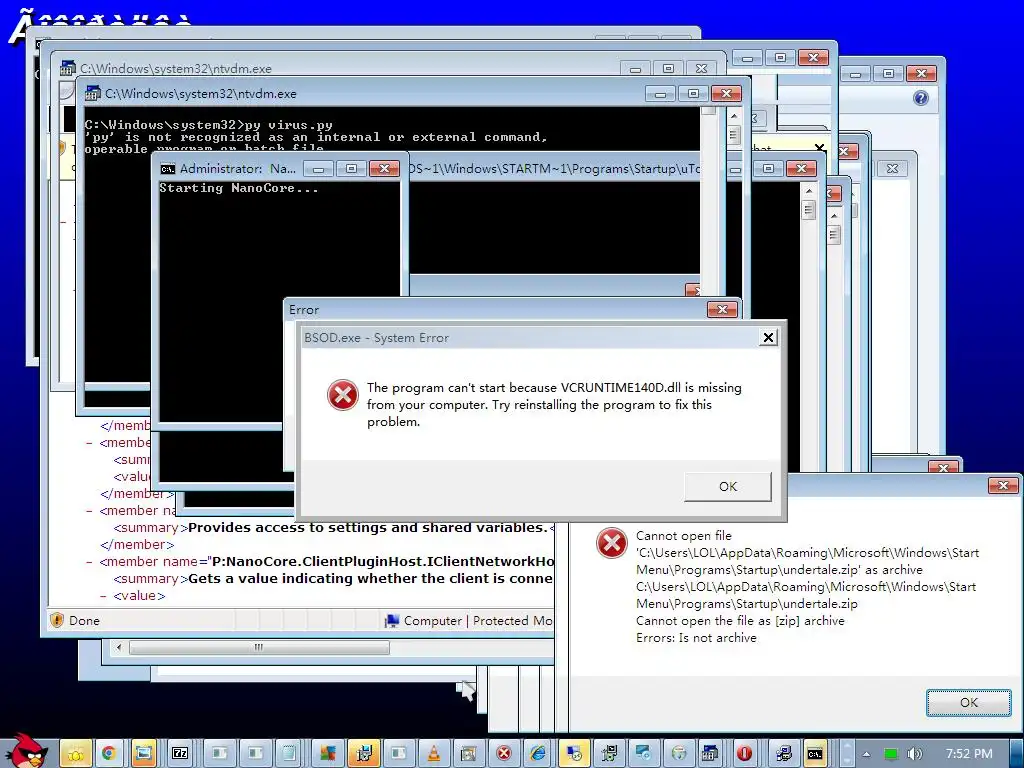Click the error icon in the undertale.zip dialog

[x=612, y=543]
